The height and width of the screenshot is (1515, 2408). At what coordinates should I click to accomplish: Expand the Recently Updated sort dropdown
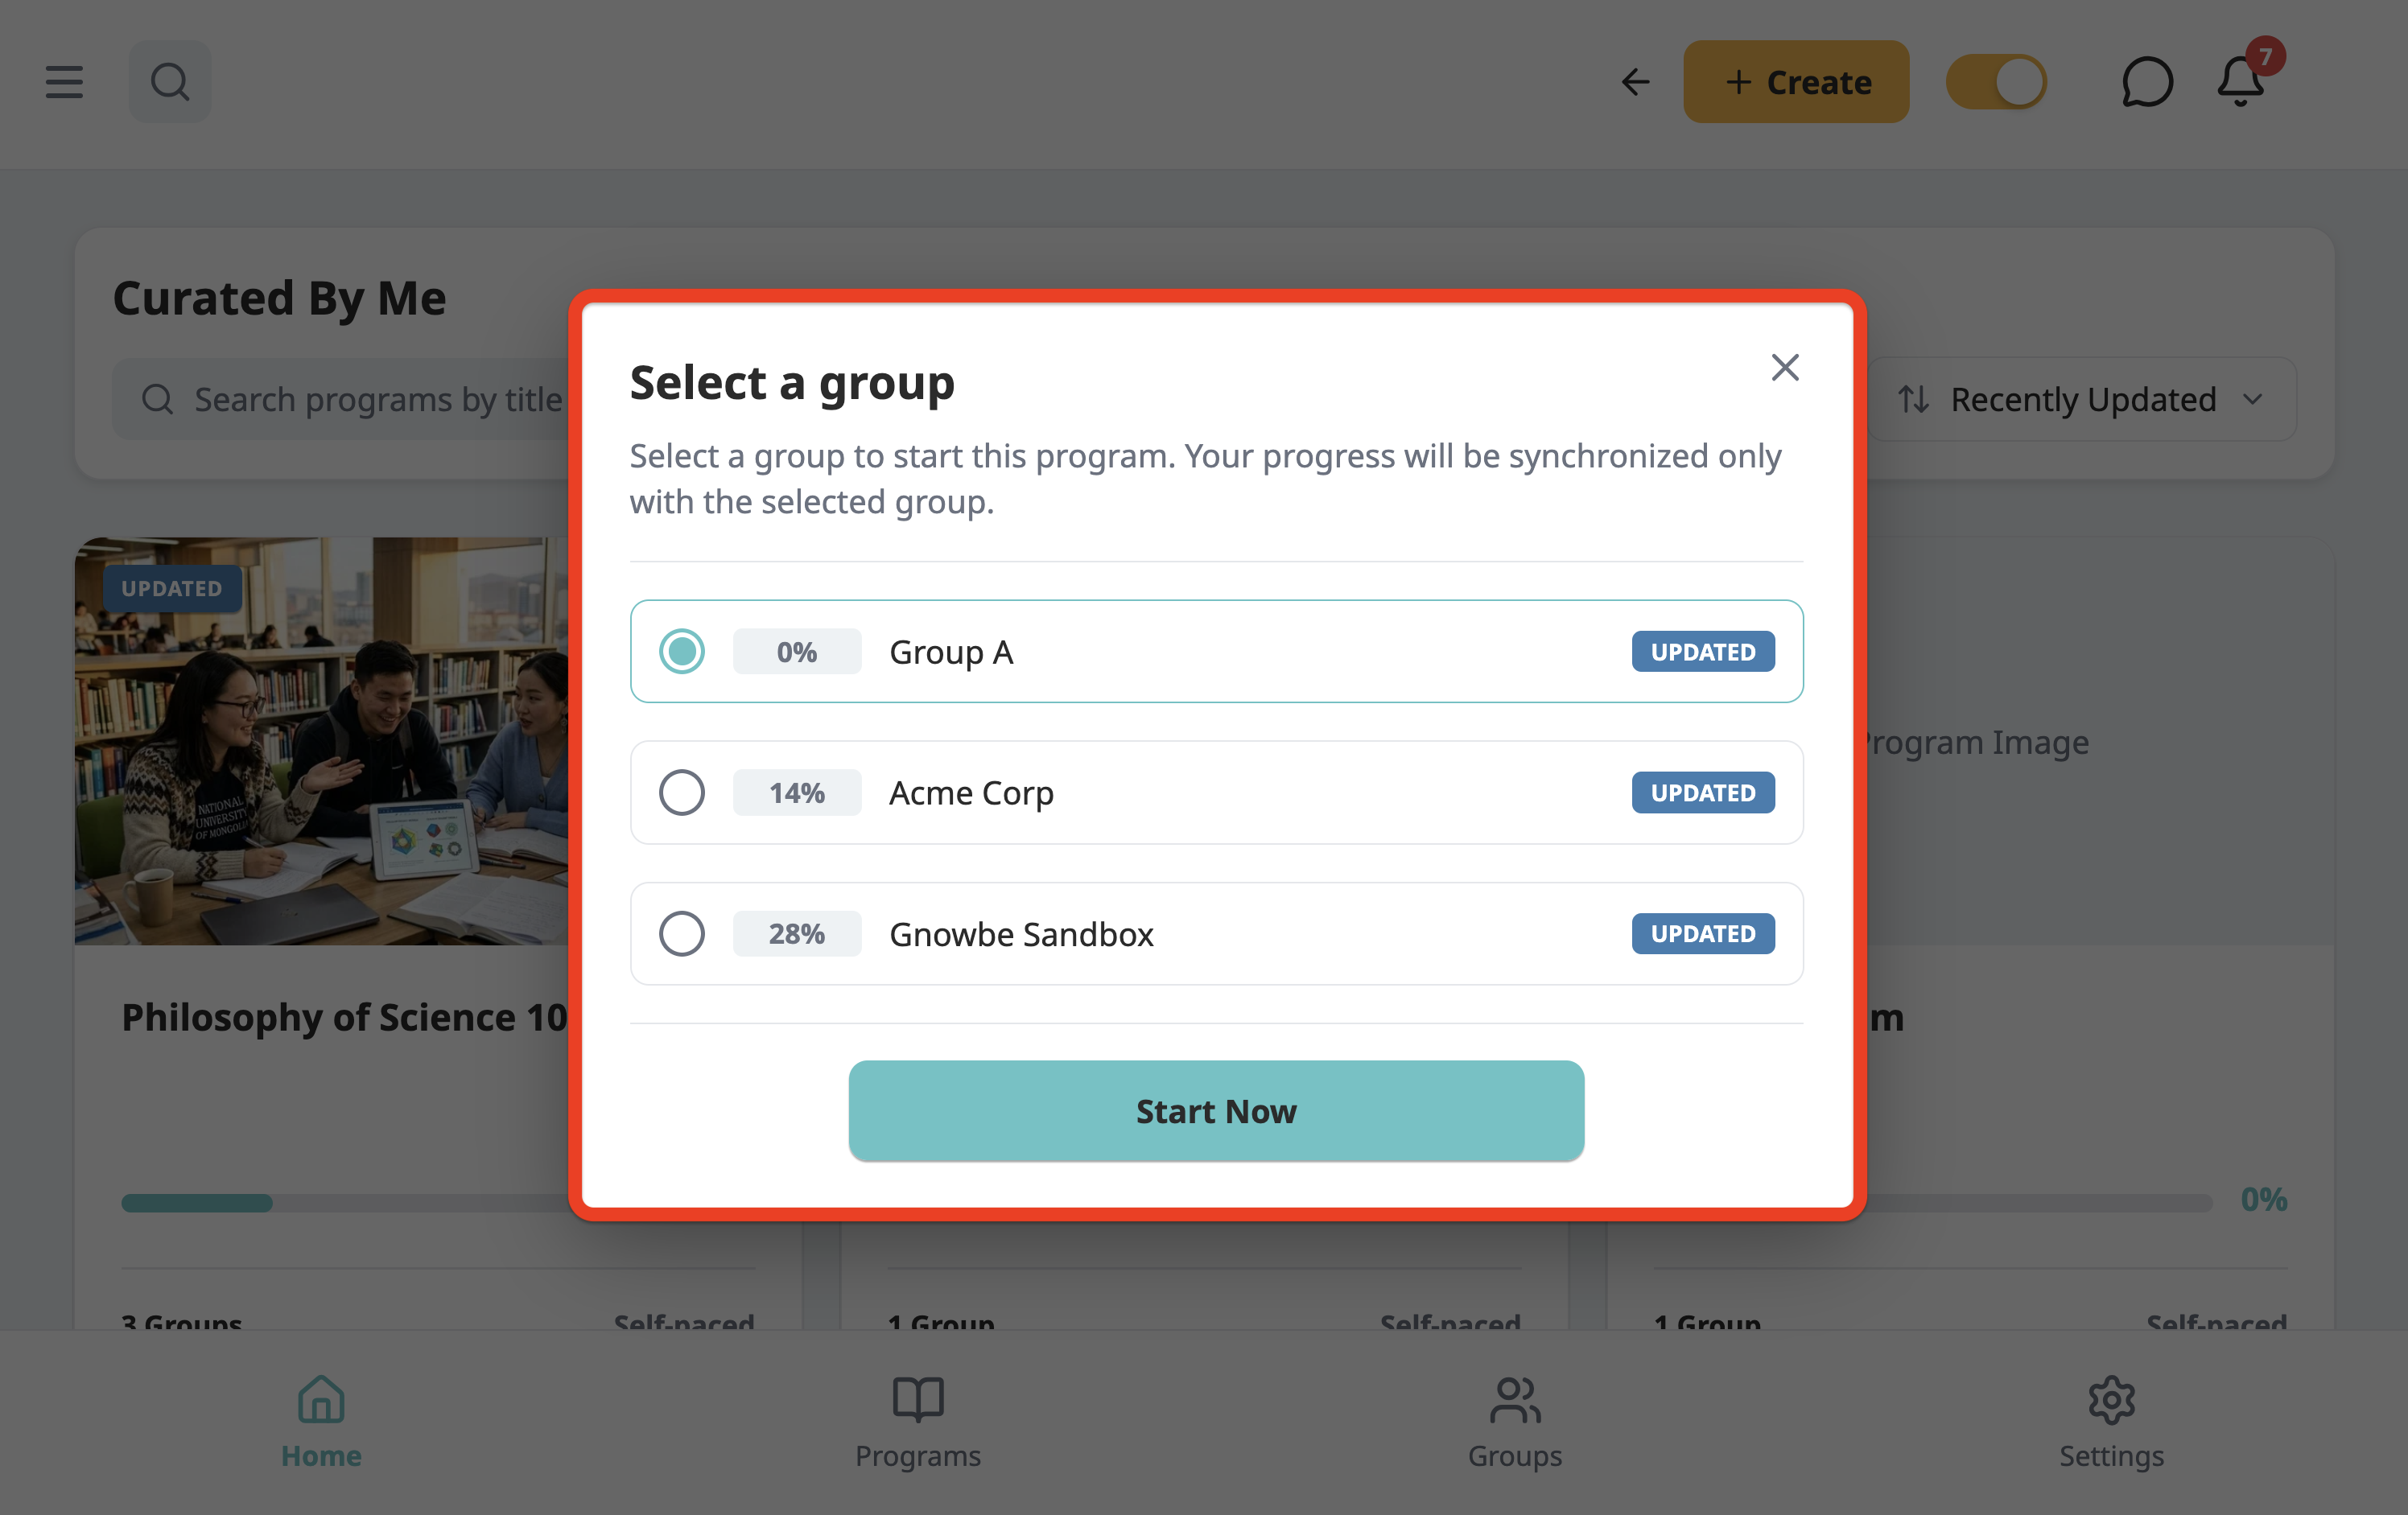pyautogui.click(x=2082, y=399)
